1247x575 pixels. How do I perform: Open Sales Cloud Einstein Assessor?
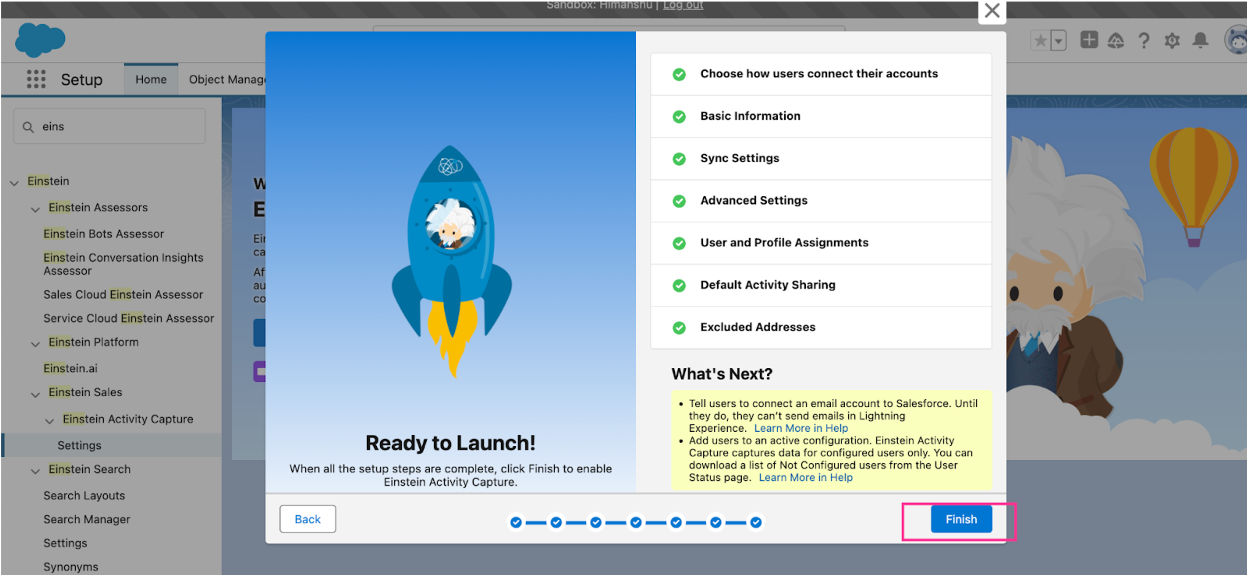123,294
